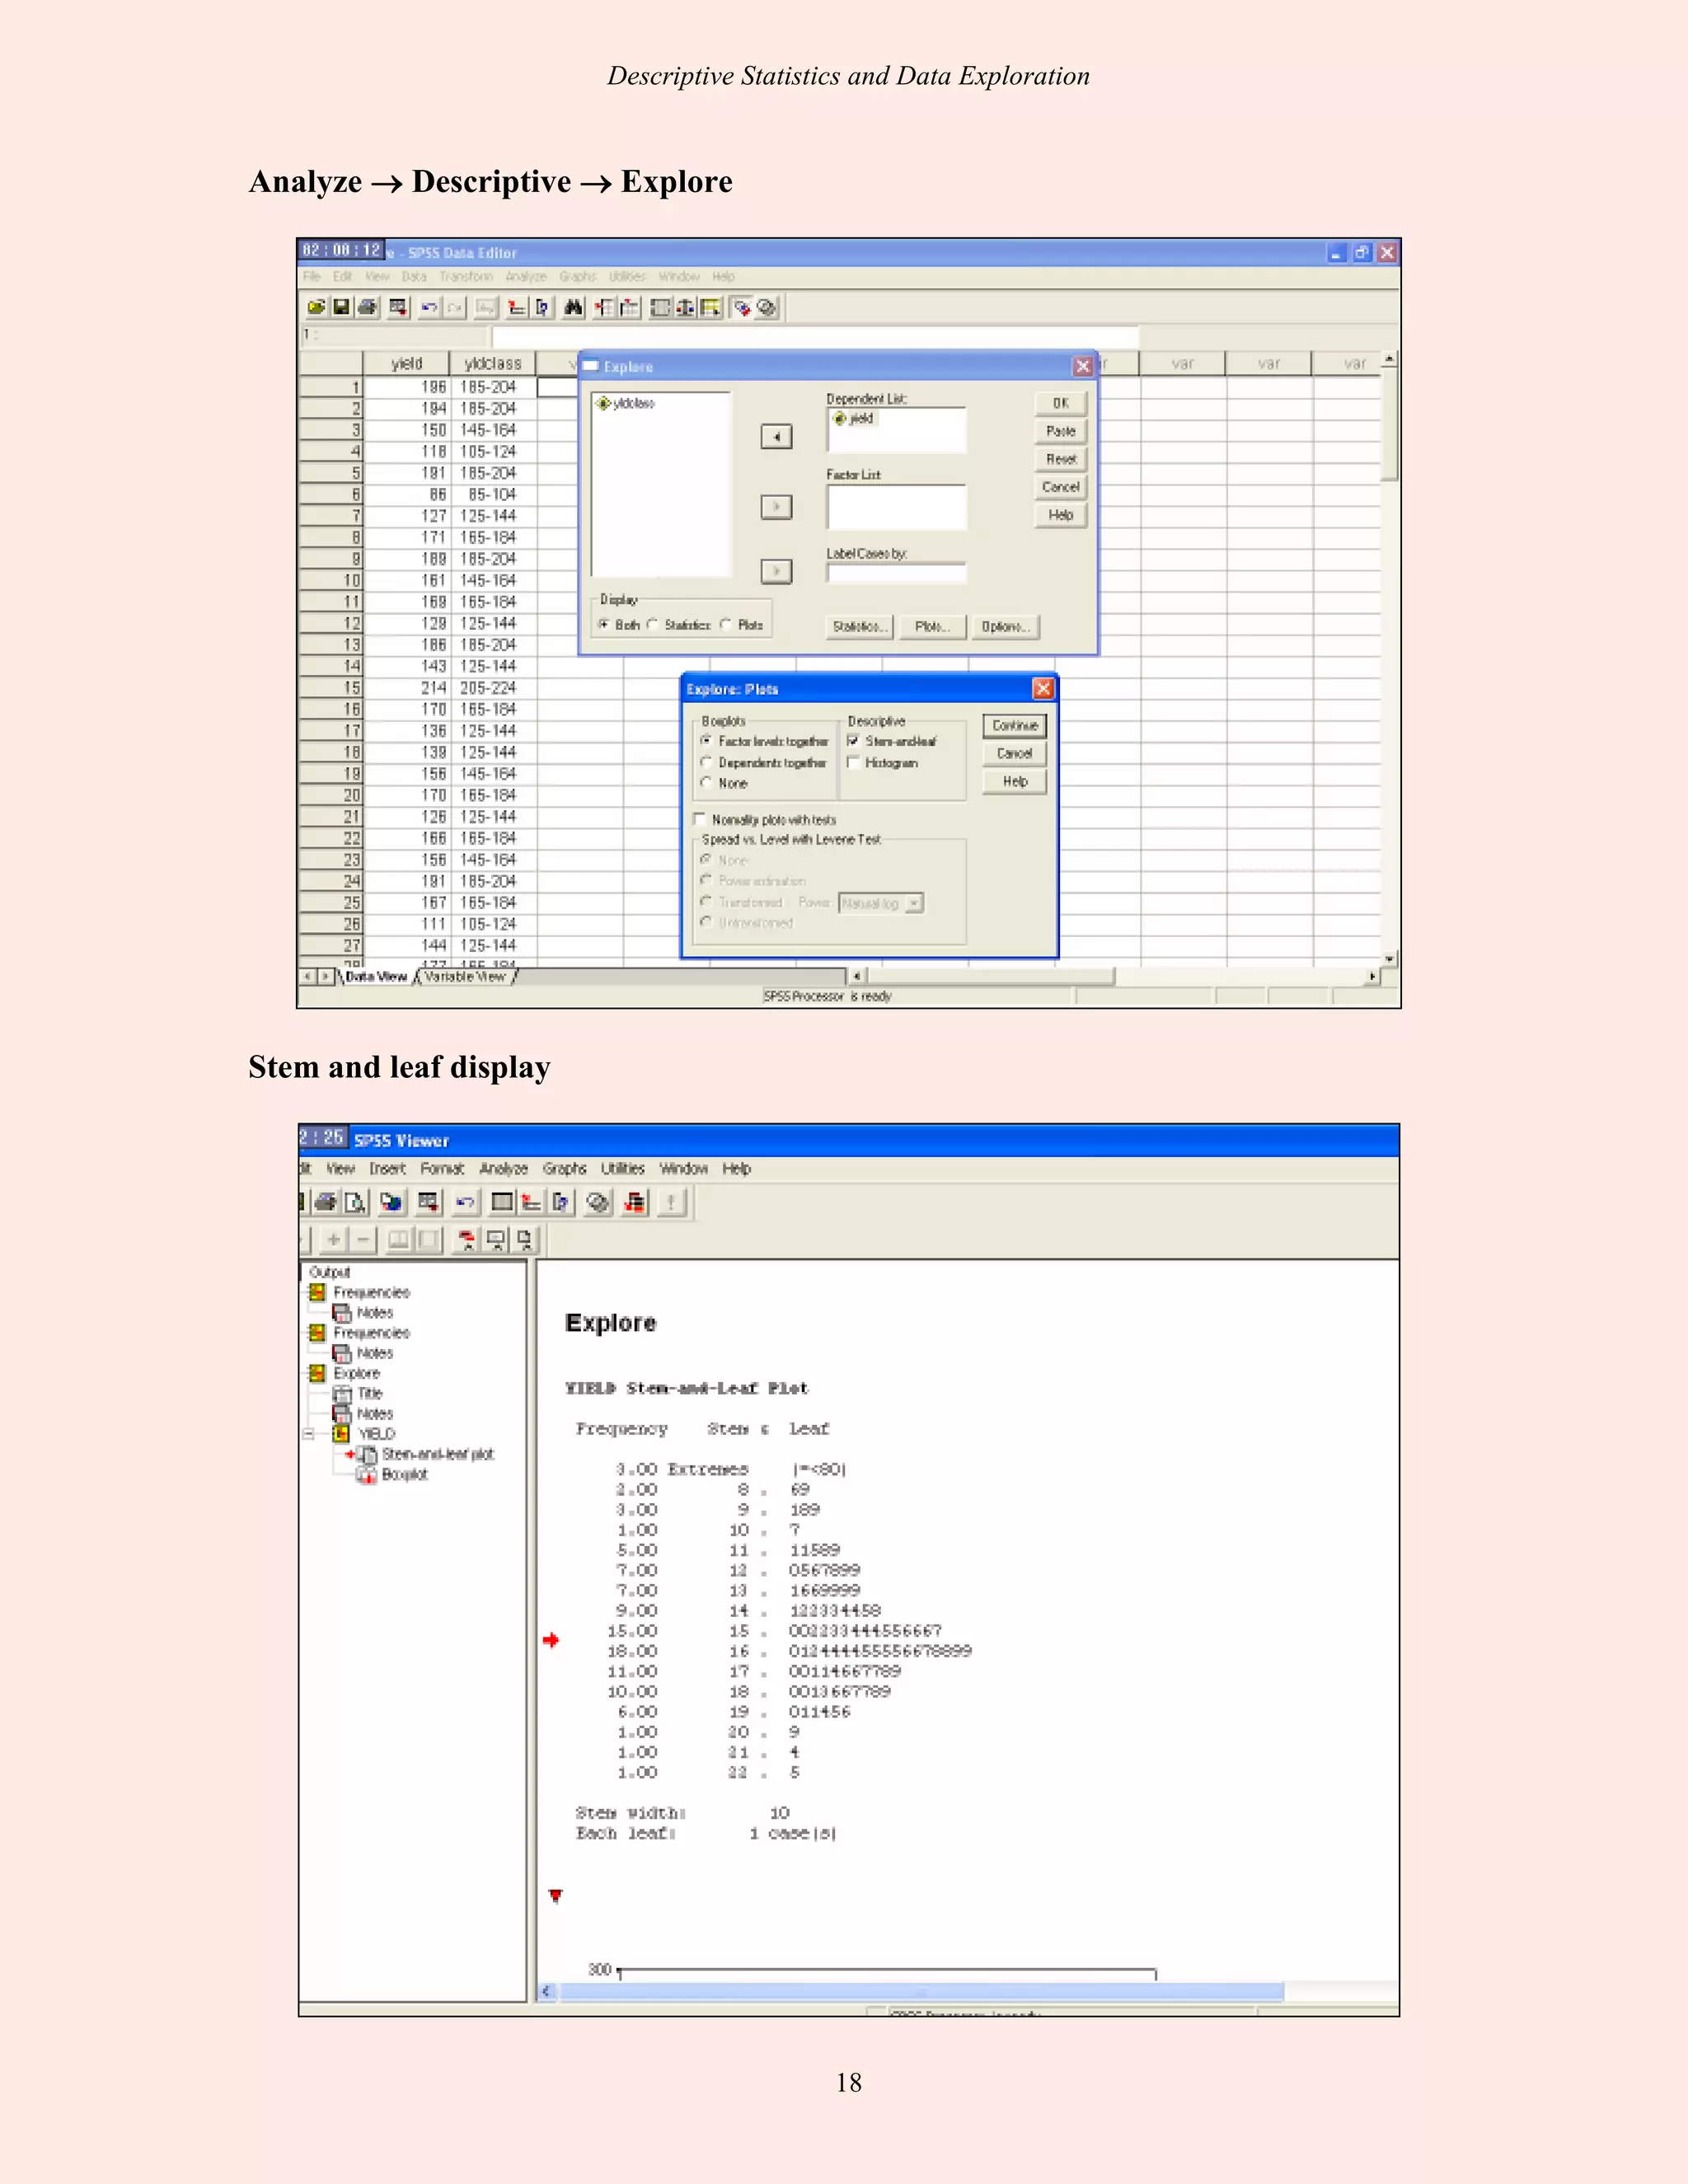Click the Designate Window icon in SPSS Viewer
1688x2184 pixels.
[672, 1202]
